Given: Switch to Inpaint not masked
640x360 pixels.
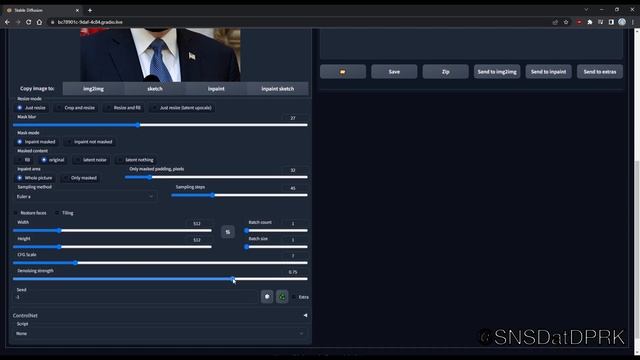Looking at the screenshot, I should (89, 142).
